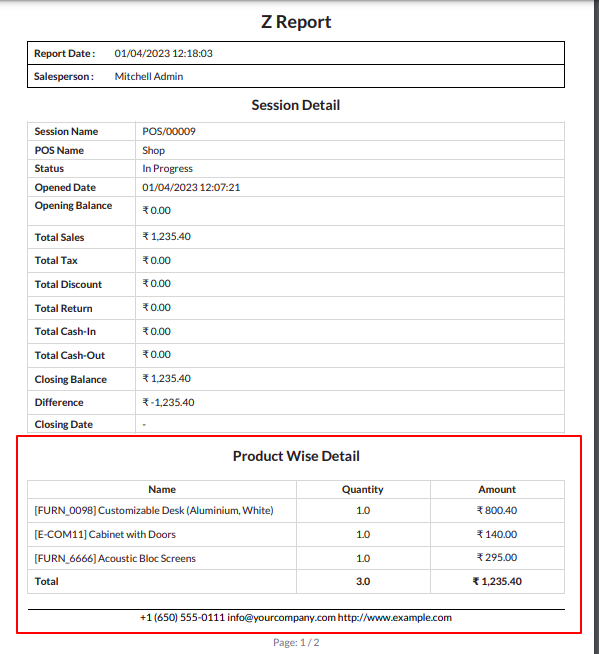The height and width of the screenshot is (654, 599).
Task: Click the Z Report title heading
Action: click(296, 22)
